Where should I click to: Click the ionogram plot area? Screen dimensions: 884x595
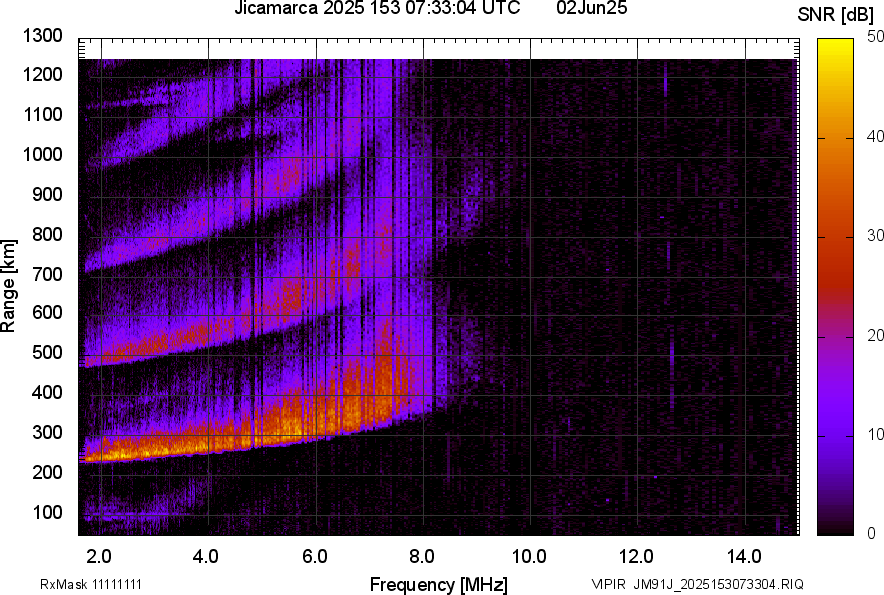[x=439, y=287]
